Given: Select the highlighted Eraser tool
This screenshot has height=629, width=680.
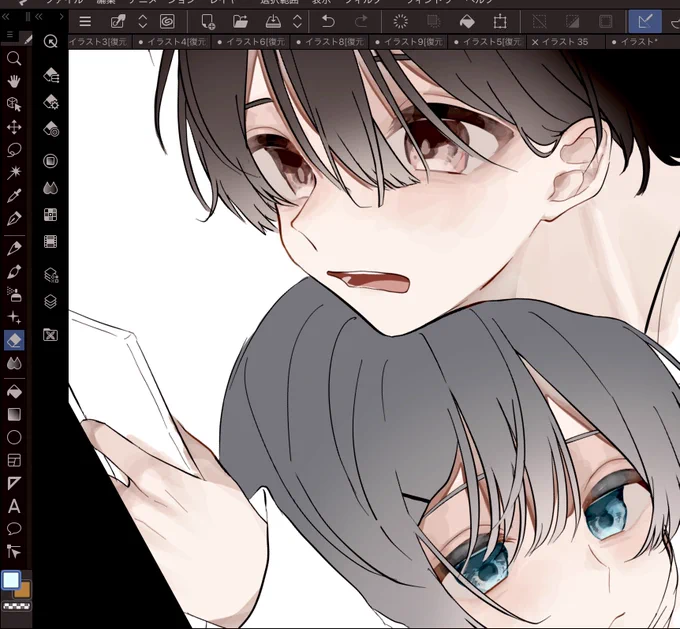Looking at the screenshot, I should 14,341.
